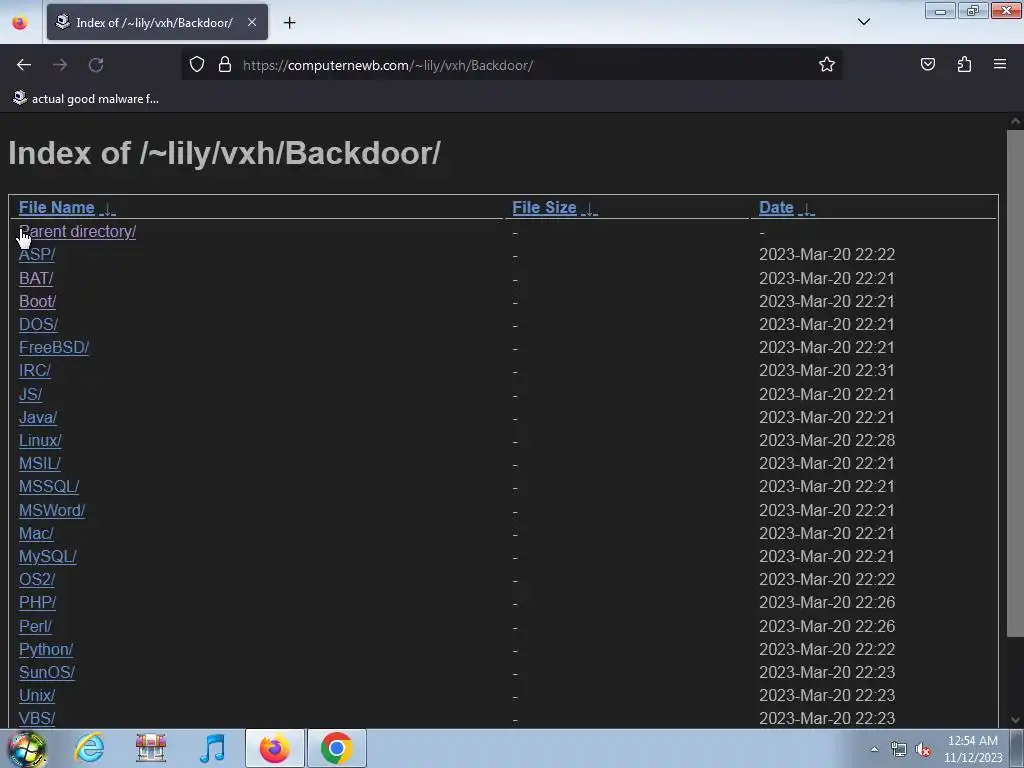Open the Firefox application menu
This screenshot has width=1024, height=768.
[x=999, y=65]
